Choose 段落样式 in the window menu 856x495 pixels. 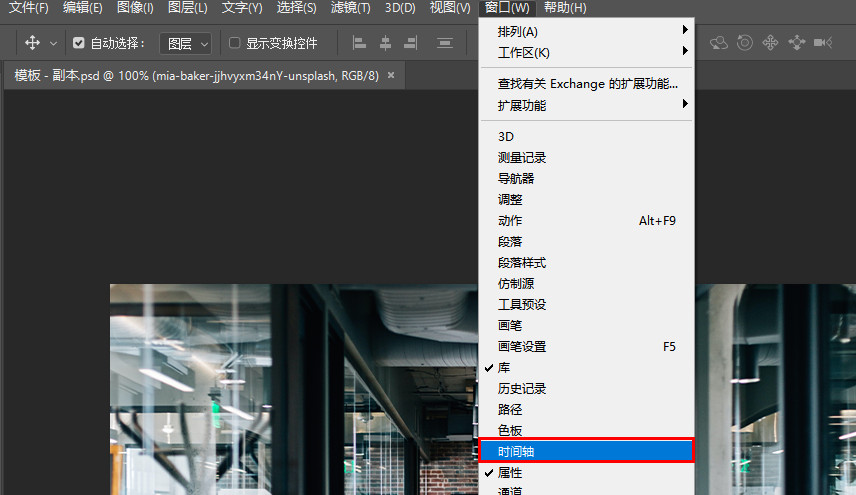586,263
